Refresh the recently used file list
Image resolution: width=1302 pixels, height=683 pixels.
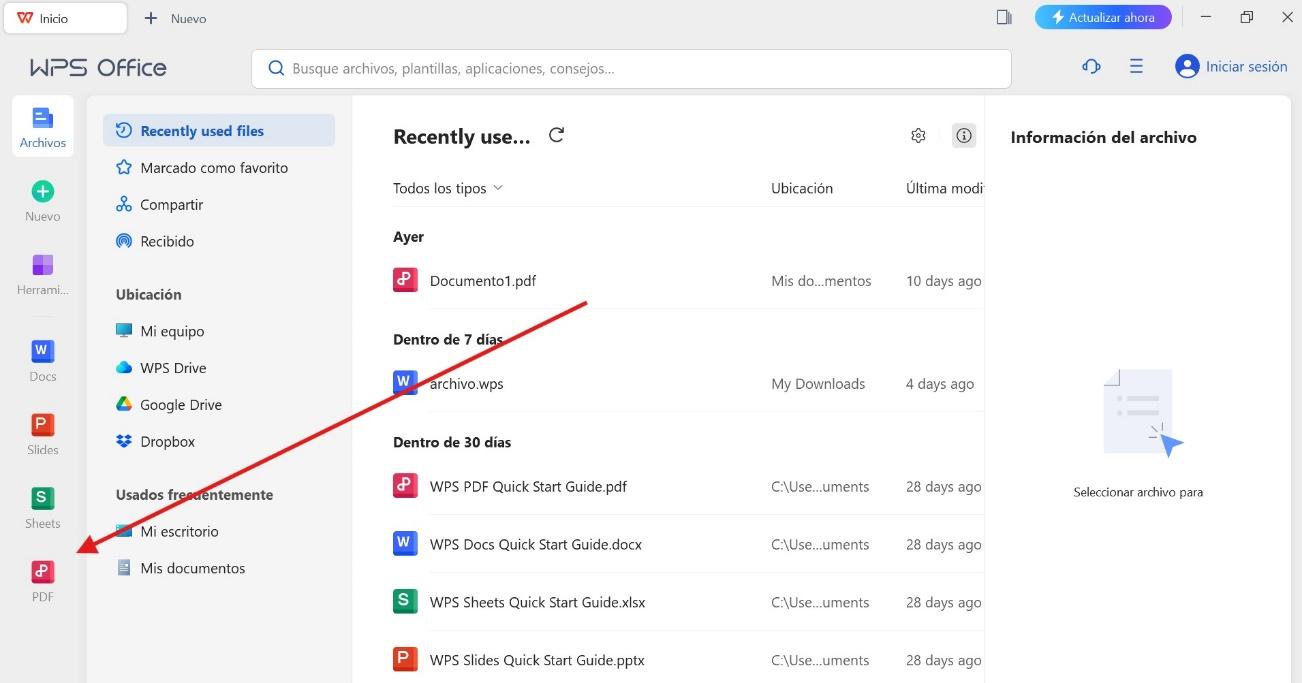point(557,136)
